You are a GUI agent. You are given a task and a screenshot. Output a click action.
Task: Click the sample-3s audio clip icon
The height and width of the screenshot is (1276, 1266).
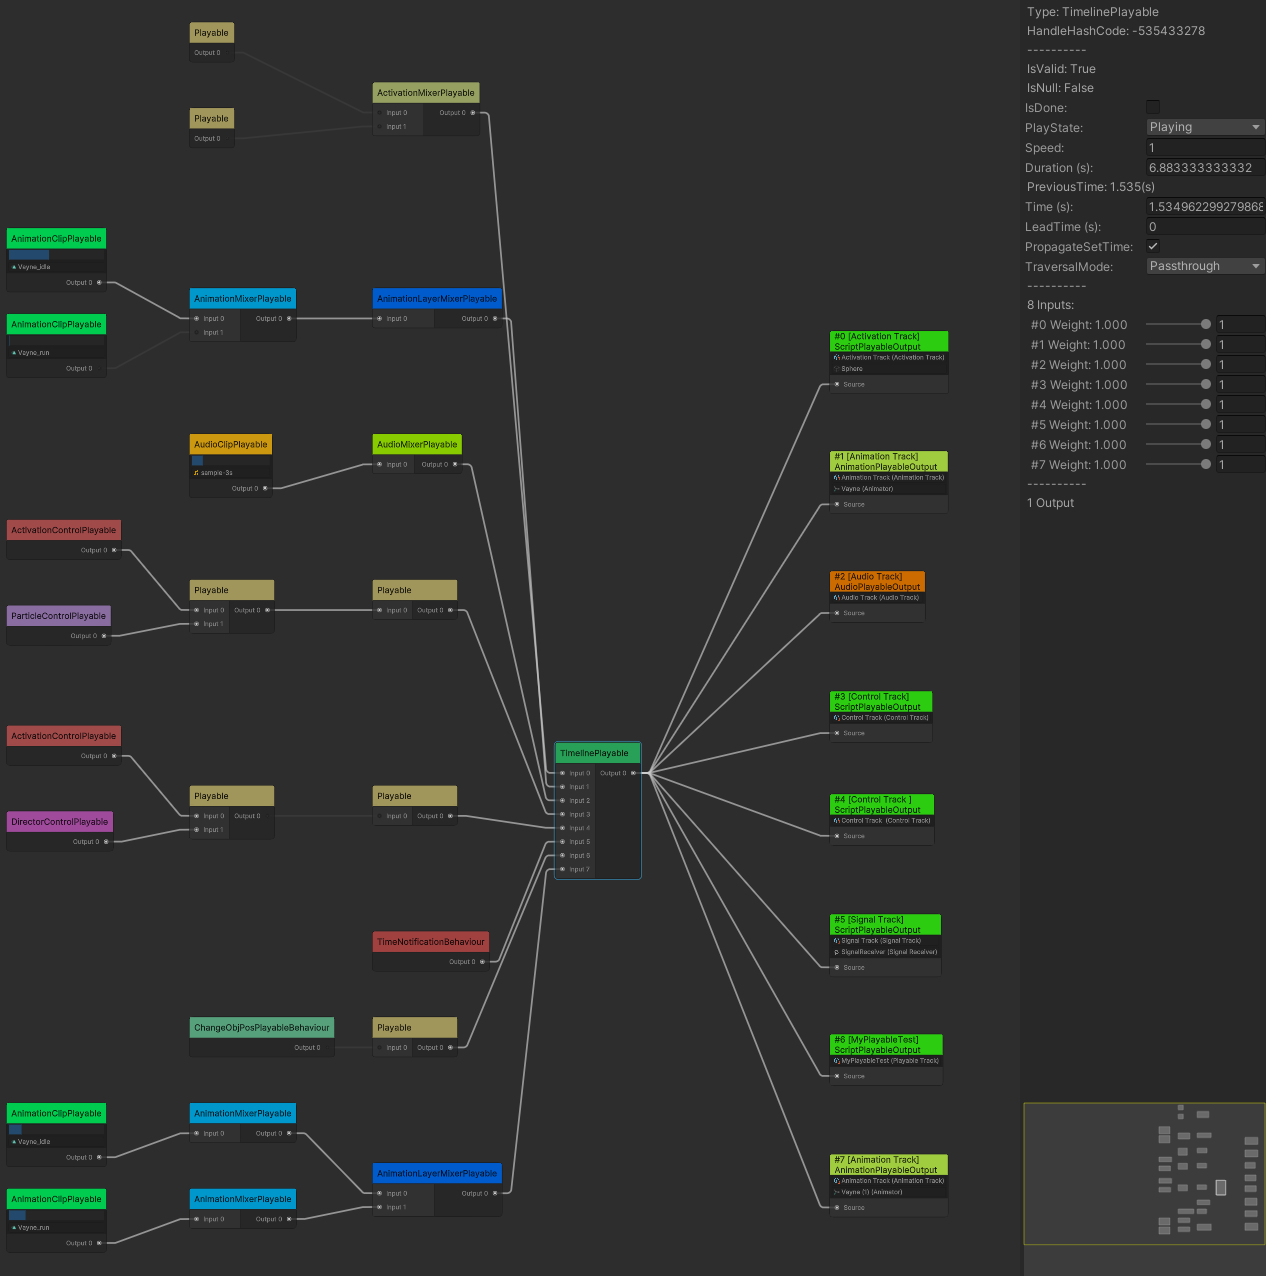point(196,473)
